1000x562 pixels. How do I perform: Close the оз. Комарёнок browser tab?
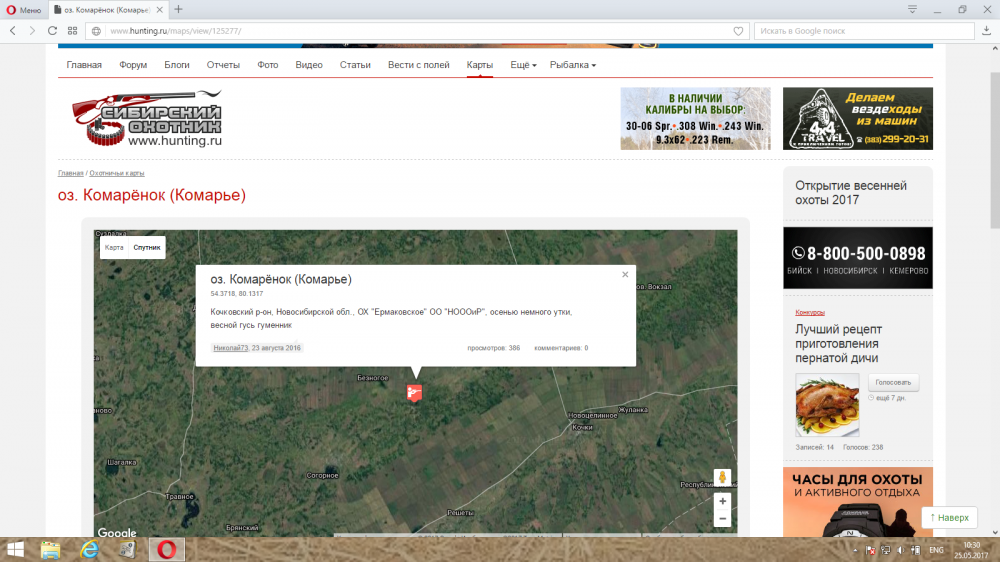click(x=159, y=10)
